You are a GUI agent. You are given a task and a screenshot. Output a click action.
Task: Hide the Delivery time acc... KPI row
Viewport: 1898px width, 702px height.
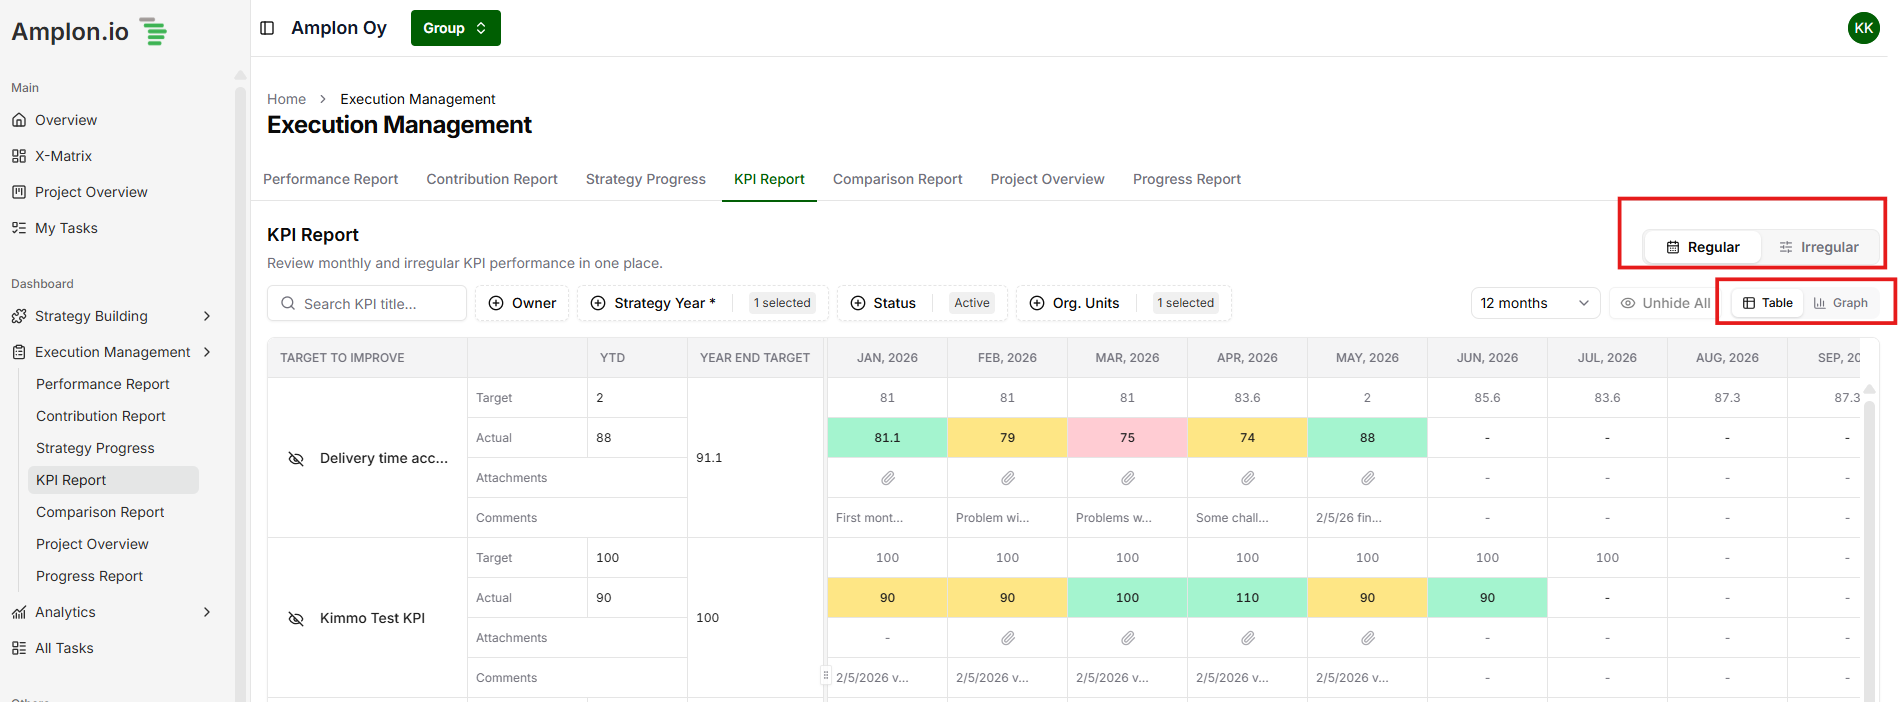(x=296, y=458)
